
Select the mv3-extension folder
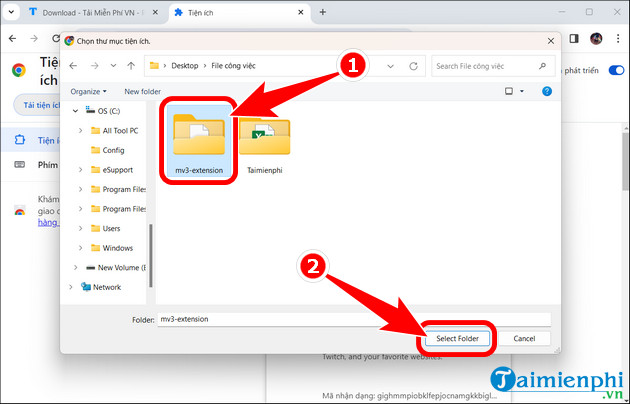(198, 140)
